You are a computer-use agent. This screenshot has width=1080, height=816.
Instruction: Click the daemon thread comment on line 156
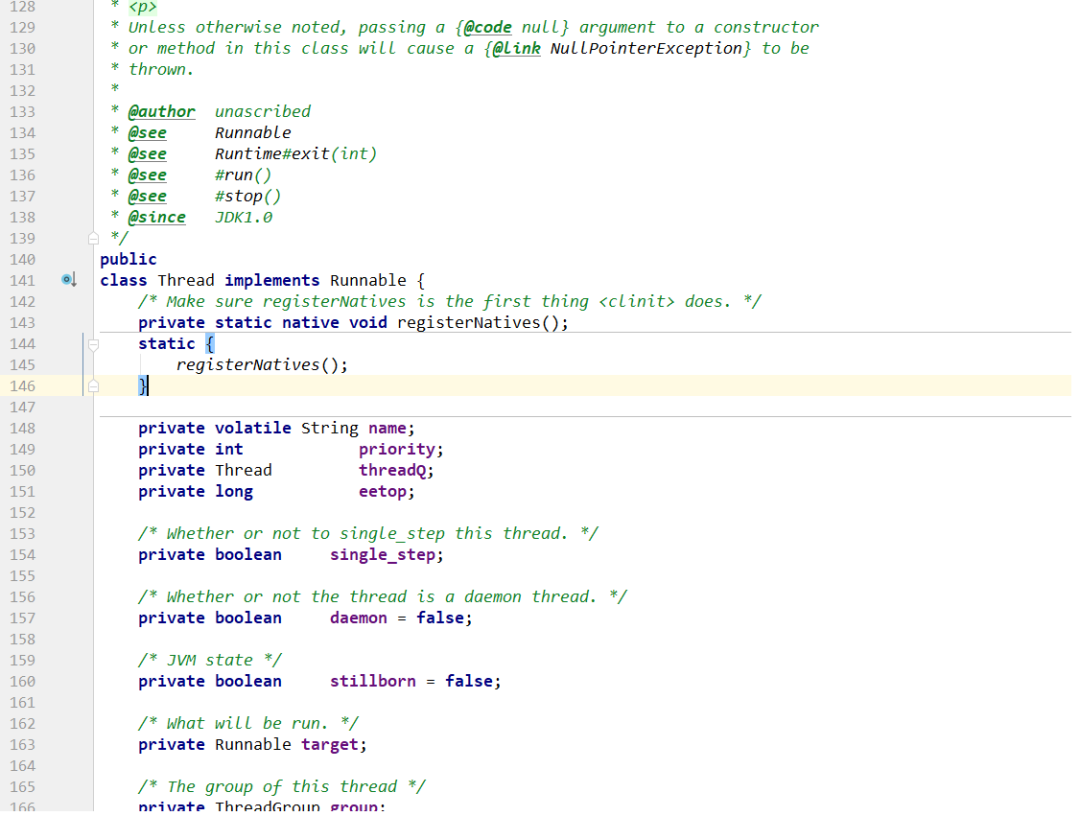coord(382,597)
